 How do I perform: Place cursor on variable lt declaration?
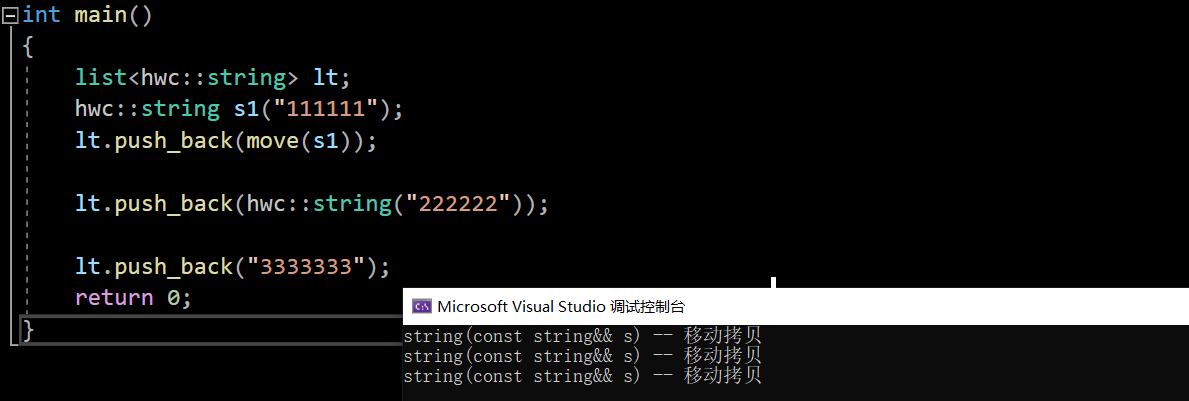(x=326, y=77)
